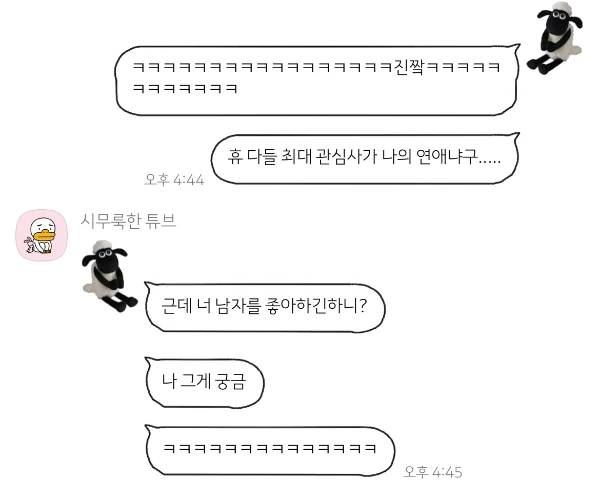The height and width of the screenshot is (501, 600).
Task: Click the 오후 4:45 timestamp
Action: click(x=433, y=472)
